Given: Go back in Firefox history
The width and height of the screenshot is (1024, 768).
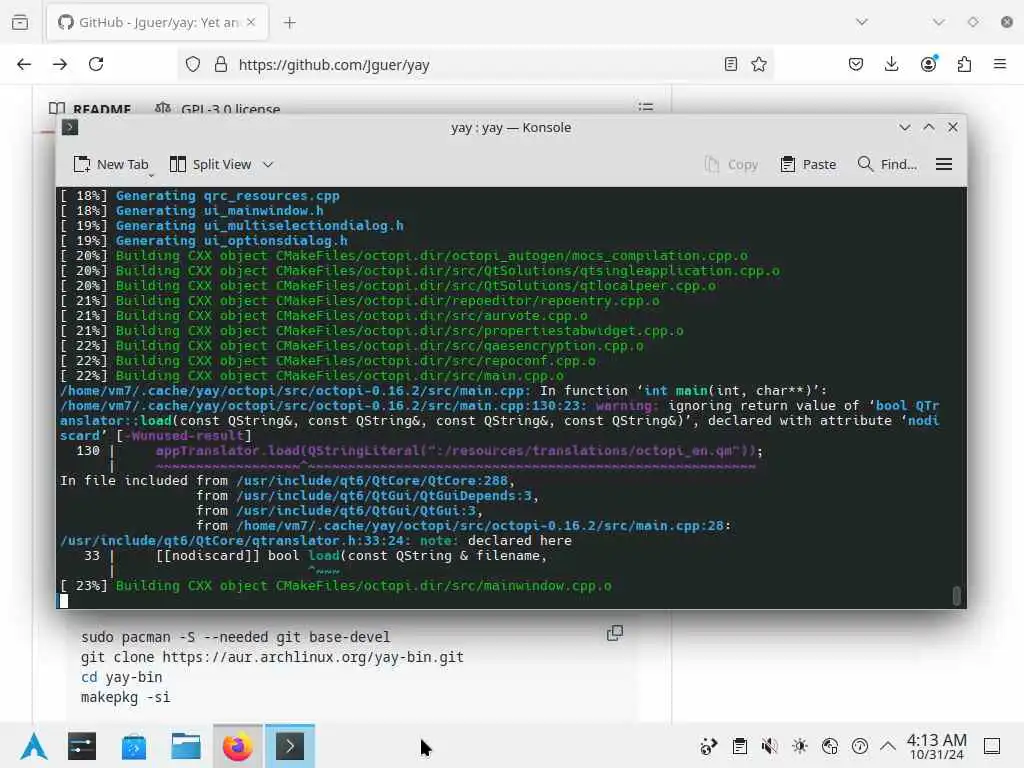Looking at the screenshot, I should click(x=24, y=64).
